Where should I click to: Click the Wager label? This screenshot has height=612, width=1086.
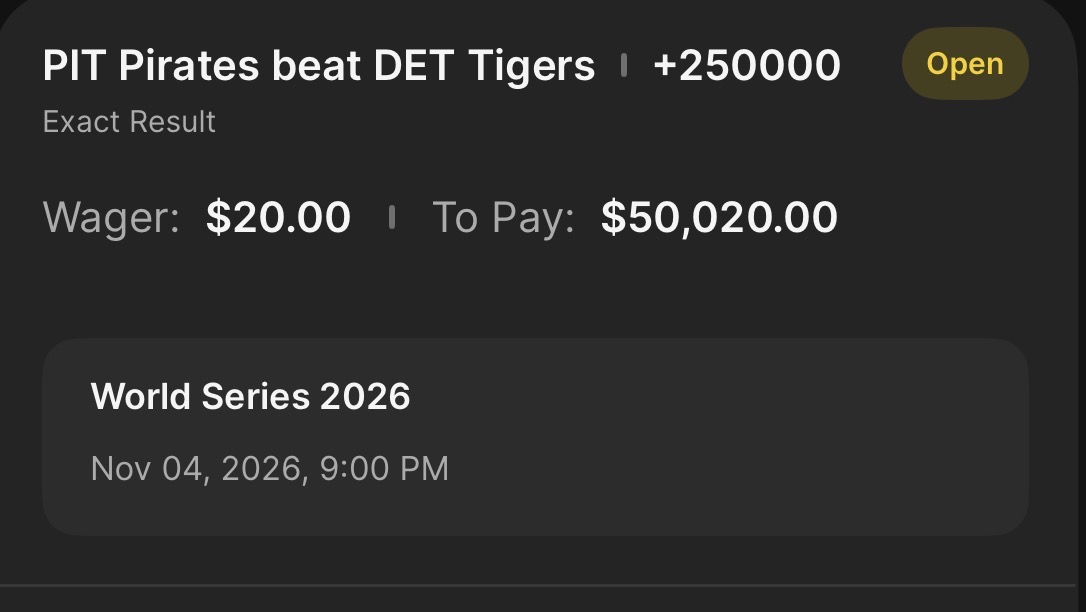coord(111,217)
